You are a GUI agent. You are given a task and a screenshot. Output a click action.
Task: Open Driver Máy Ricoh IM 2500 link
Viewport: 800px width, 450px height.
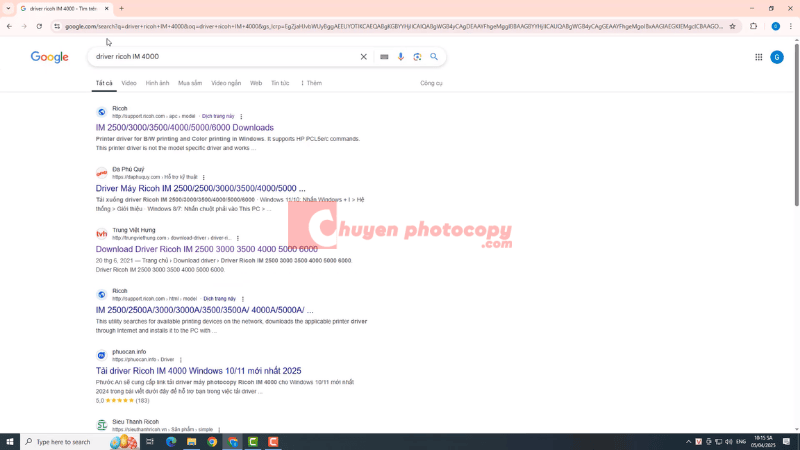201,188
